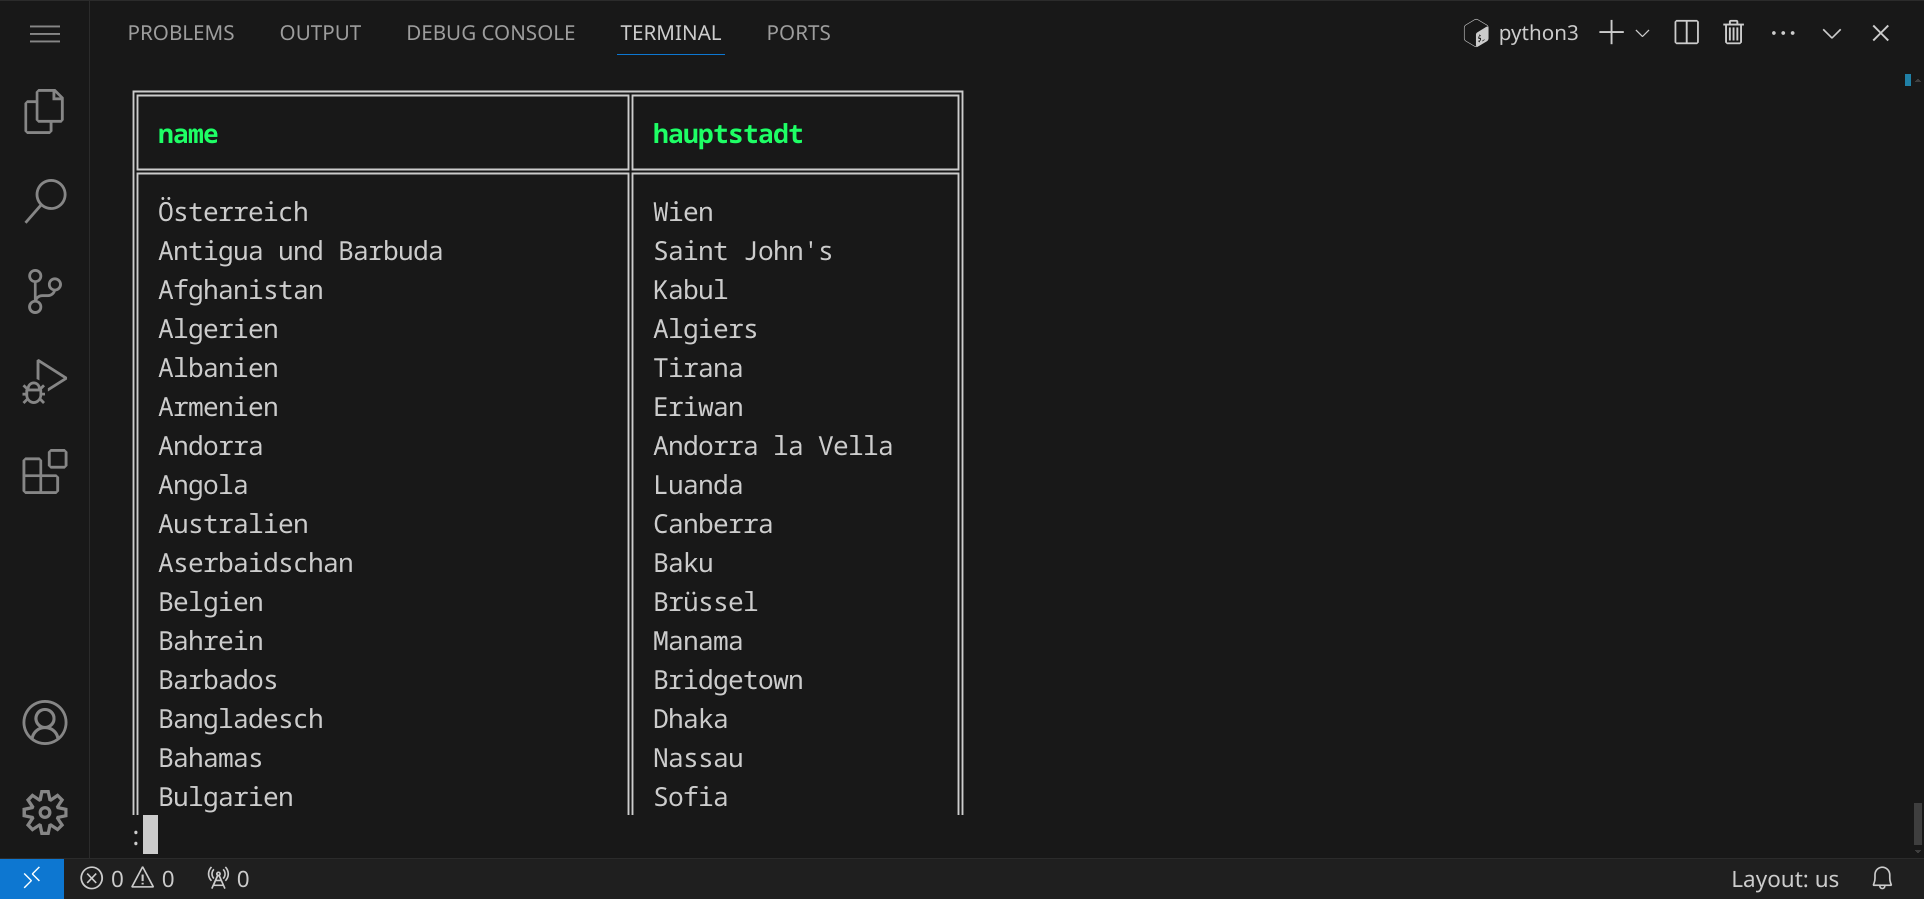Click the Layout: us status item
The height and width of the screenshot is (899, 1924).
coord(1784,879)
